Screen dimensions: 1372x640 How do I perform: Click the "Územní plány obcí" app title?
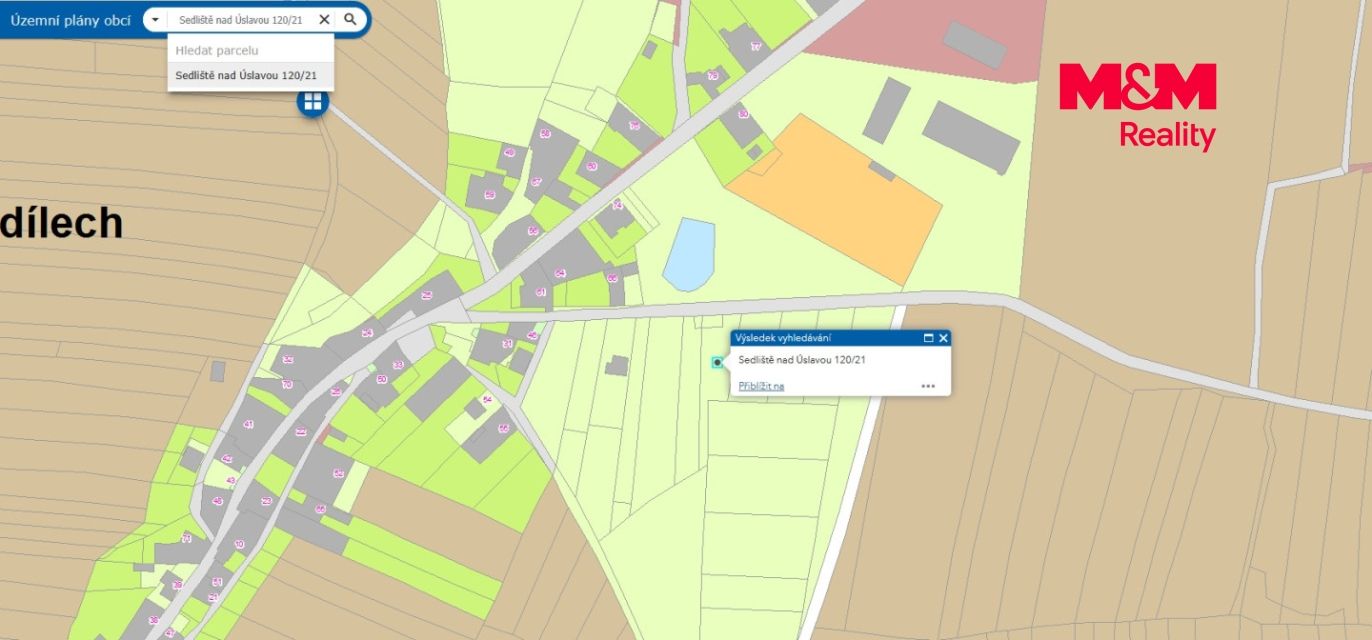click(70, 19)
